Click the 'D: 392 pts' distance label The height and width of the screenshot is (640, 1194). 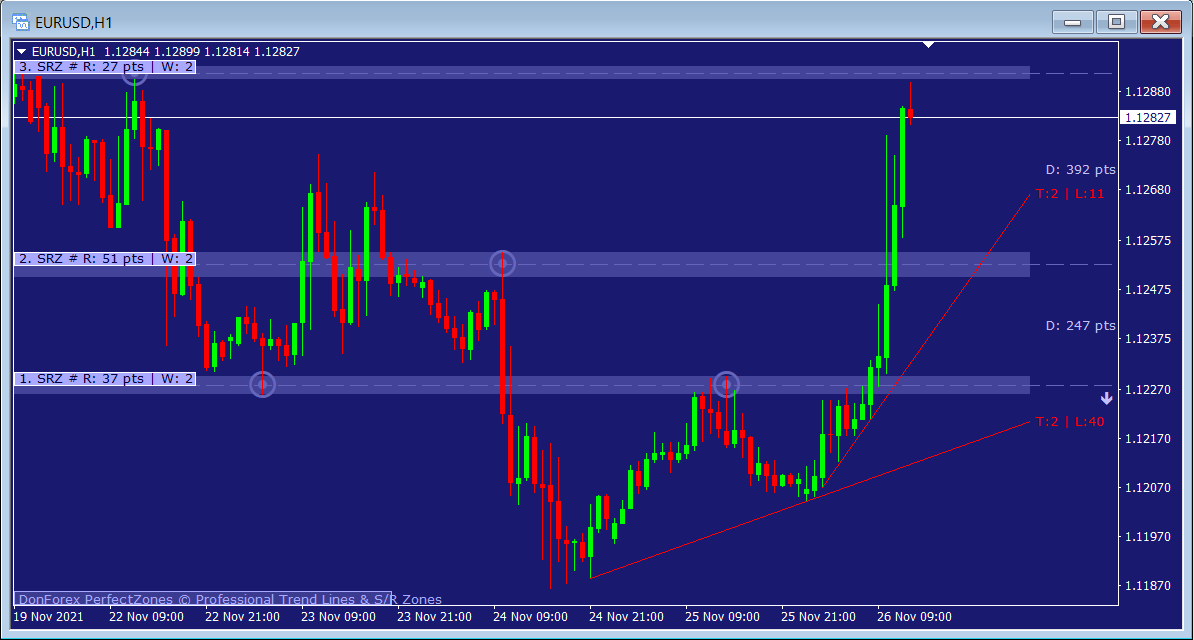[x=1080, y=170]
